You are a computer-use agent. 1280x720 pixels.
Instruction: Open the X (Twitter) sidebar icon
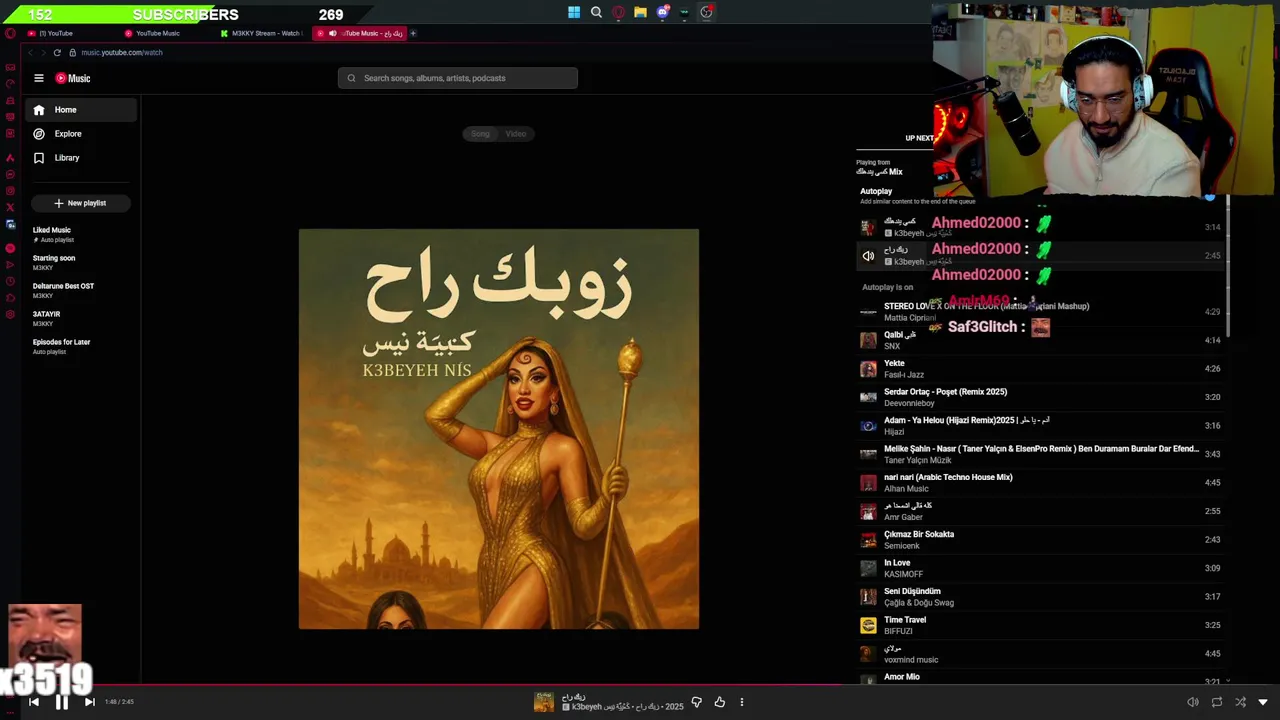tap(10, 208)
